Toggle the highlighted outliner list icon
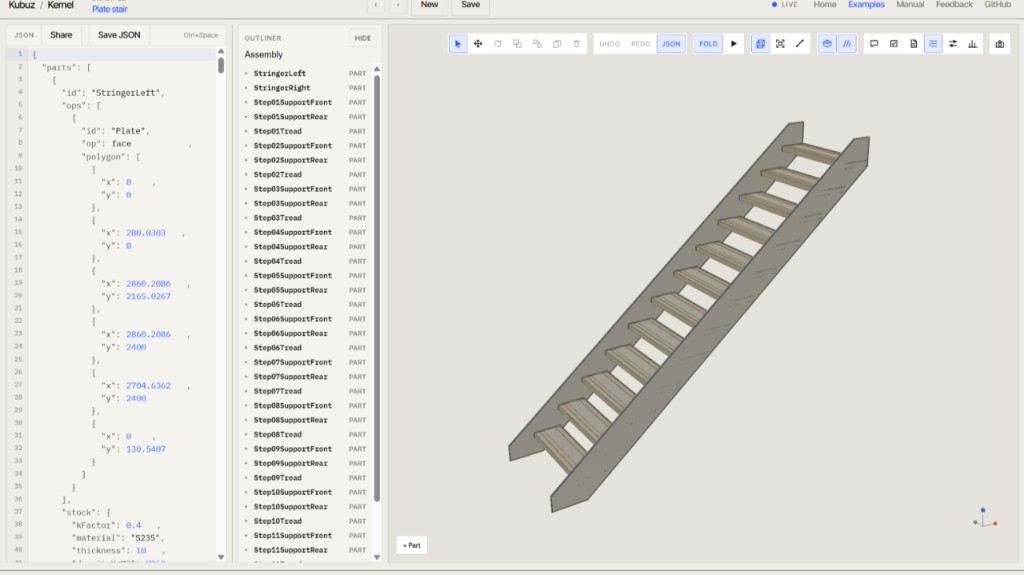 pos(933,44)
